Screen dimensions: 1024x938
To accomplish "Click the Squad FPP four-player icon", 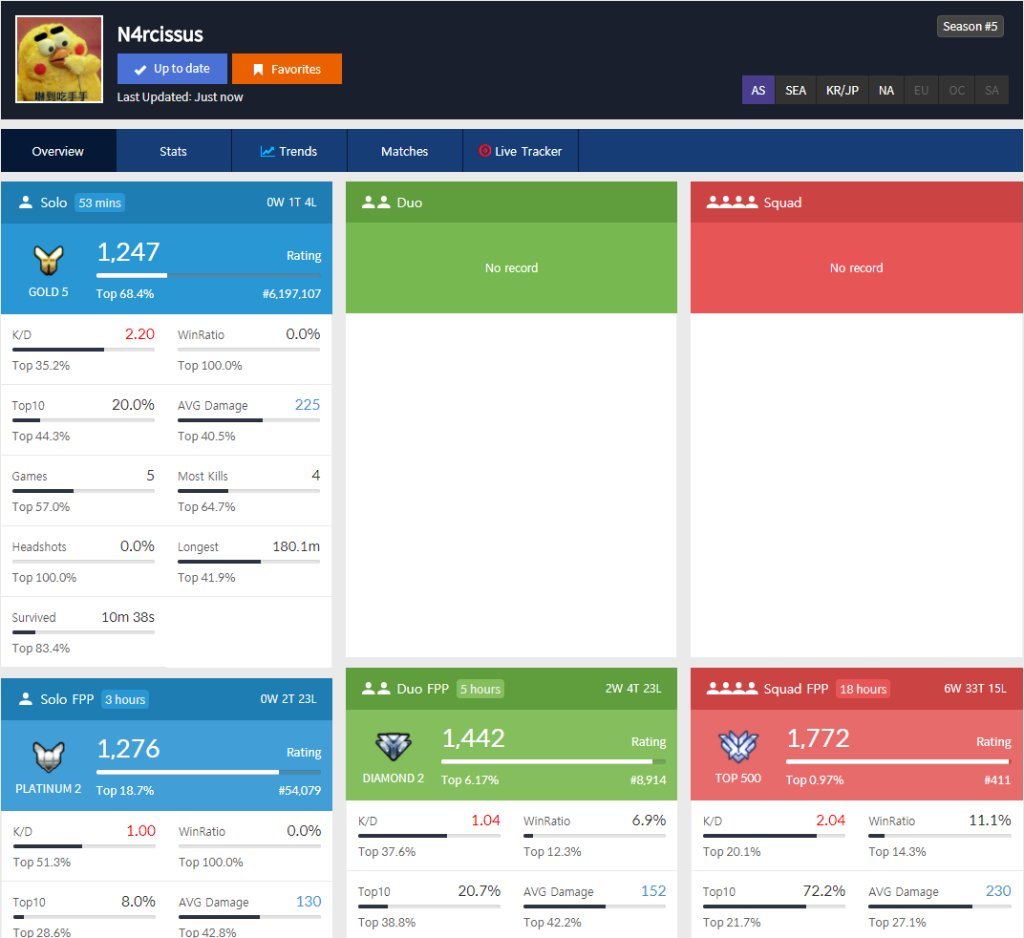I will (731, 688).
